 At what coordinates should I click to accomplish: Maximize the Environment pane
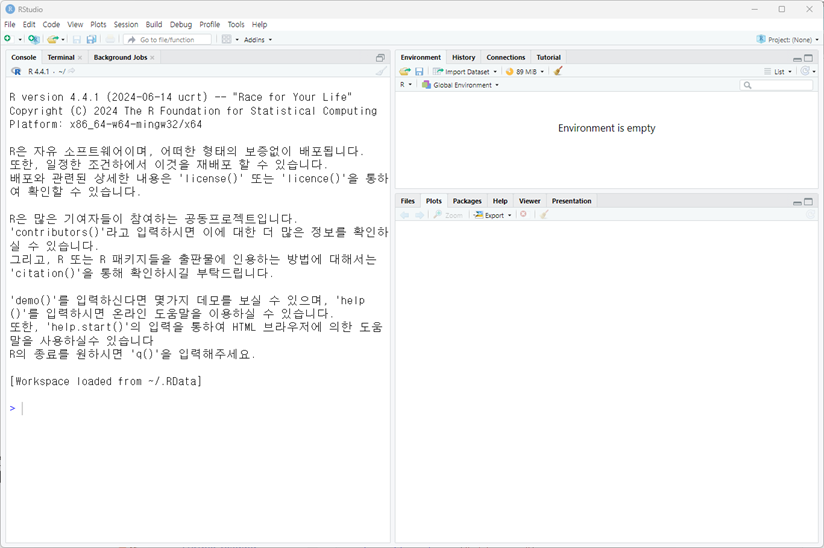point(809,58)
